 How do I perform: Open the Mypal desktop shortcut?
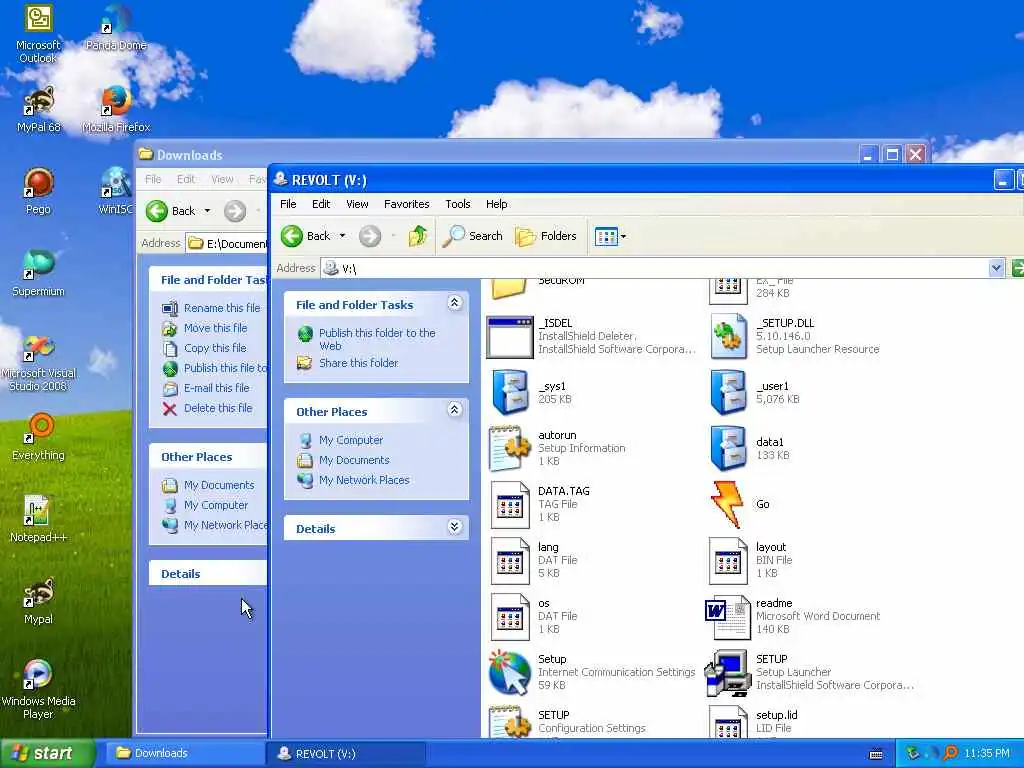click(38, 601)
